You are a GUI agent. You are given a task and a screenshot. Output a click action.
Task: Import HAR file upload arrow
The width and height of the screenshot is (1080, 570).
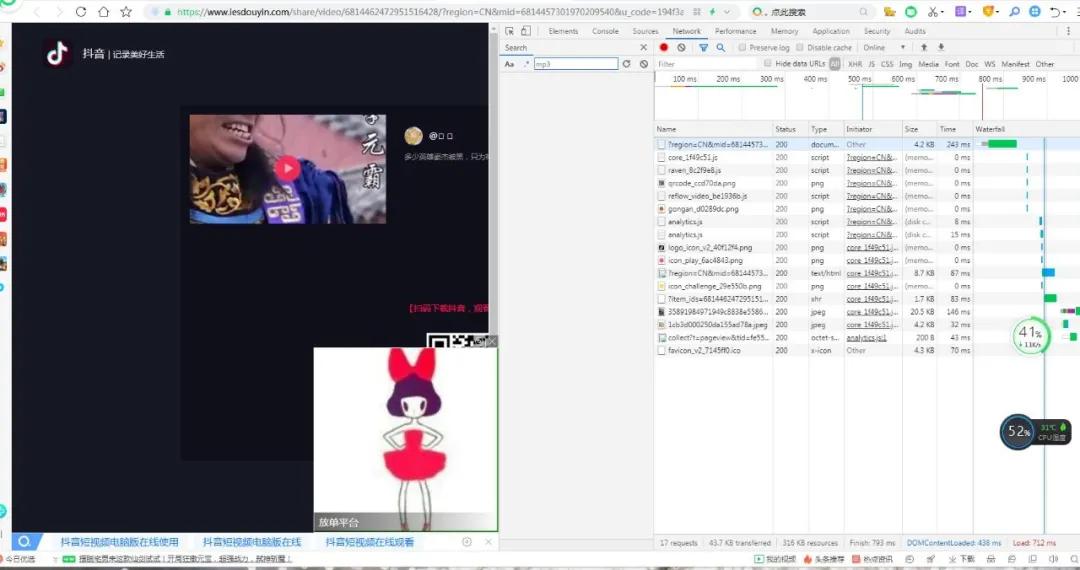click(x=924, y=48)
